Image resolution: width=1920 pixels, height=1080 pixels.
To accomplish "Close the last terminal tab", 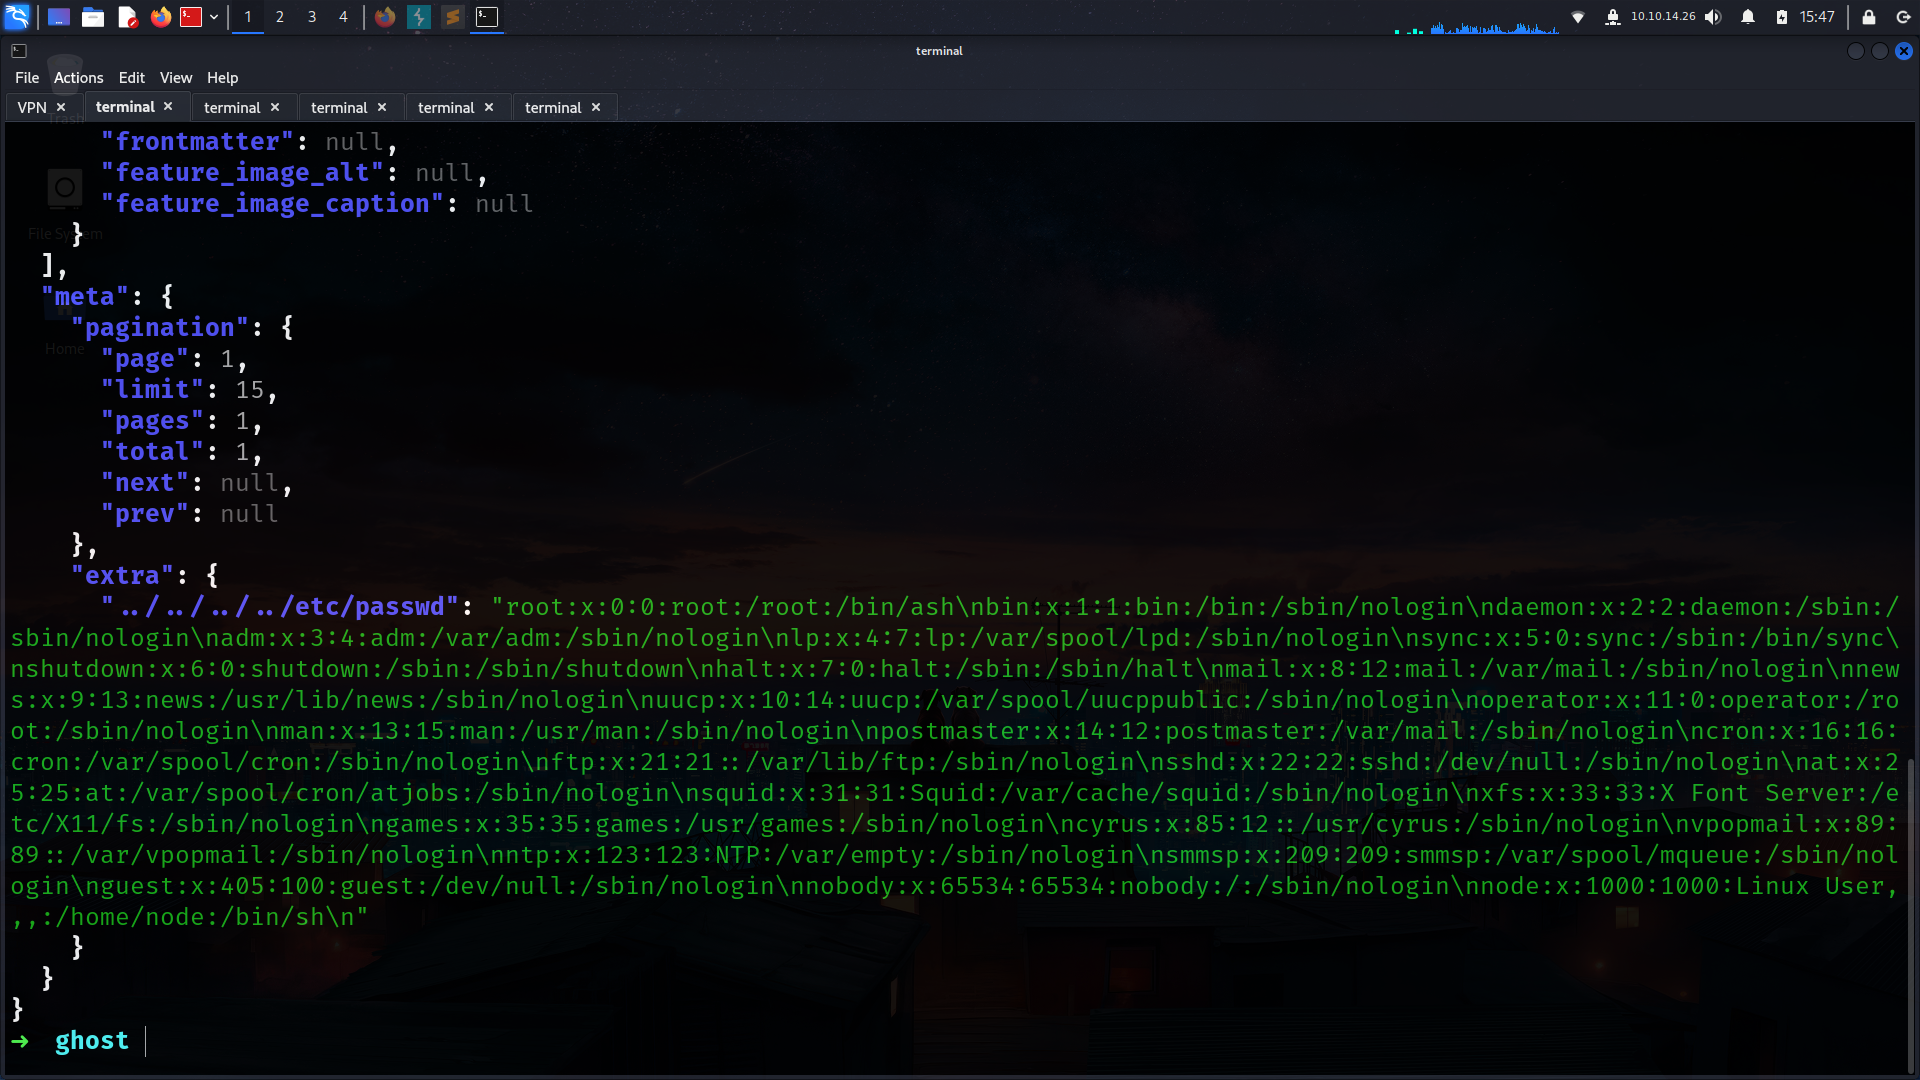I will [596, 107].
